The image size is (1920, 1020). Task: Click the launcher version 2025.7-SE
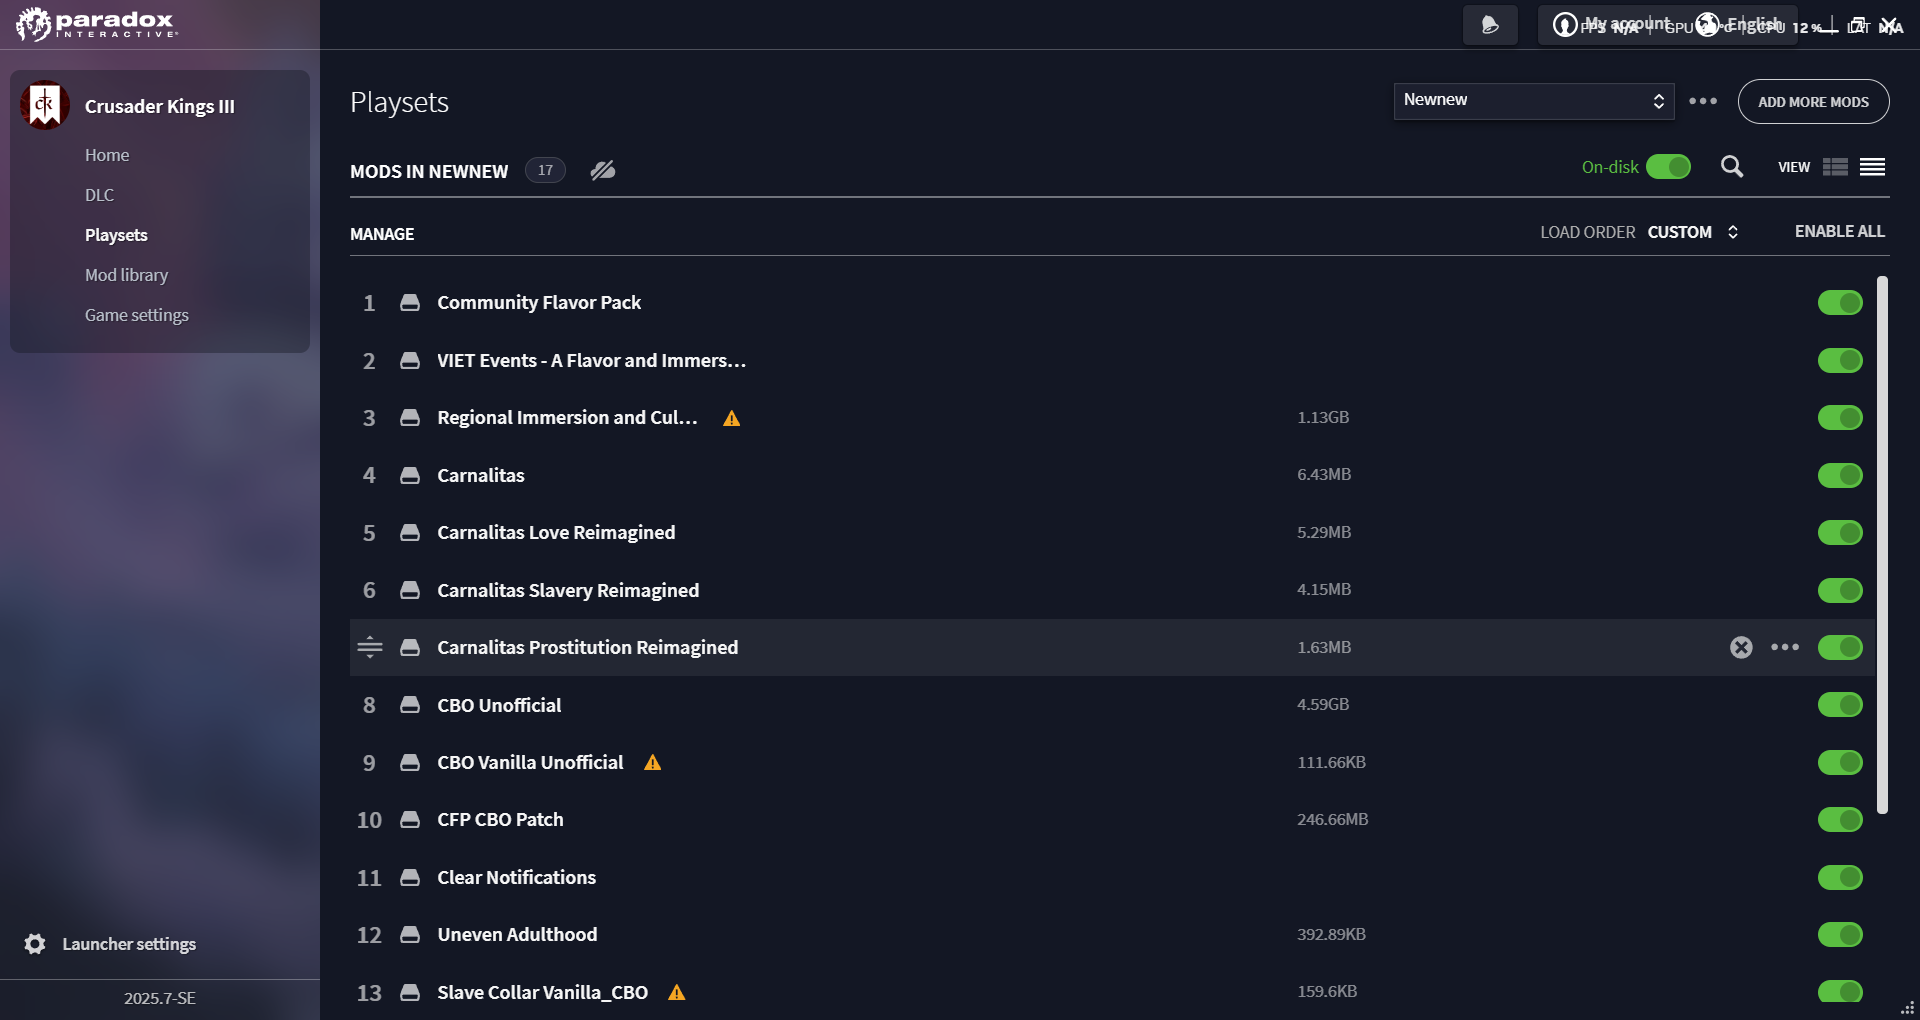(x=160, y=998)
